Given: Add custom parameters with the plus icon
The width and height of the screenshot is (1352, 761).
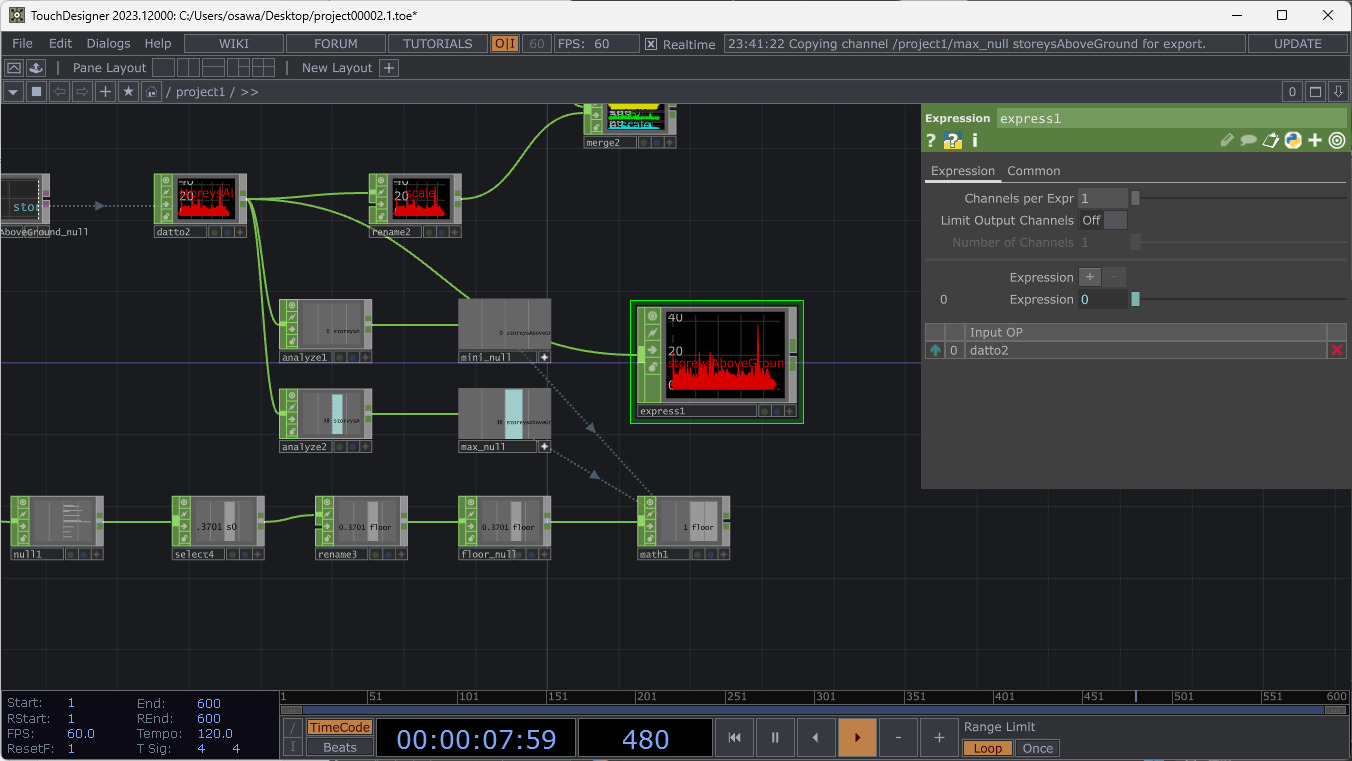Looking at the screenshot, I should [1315, 141].
